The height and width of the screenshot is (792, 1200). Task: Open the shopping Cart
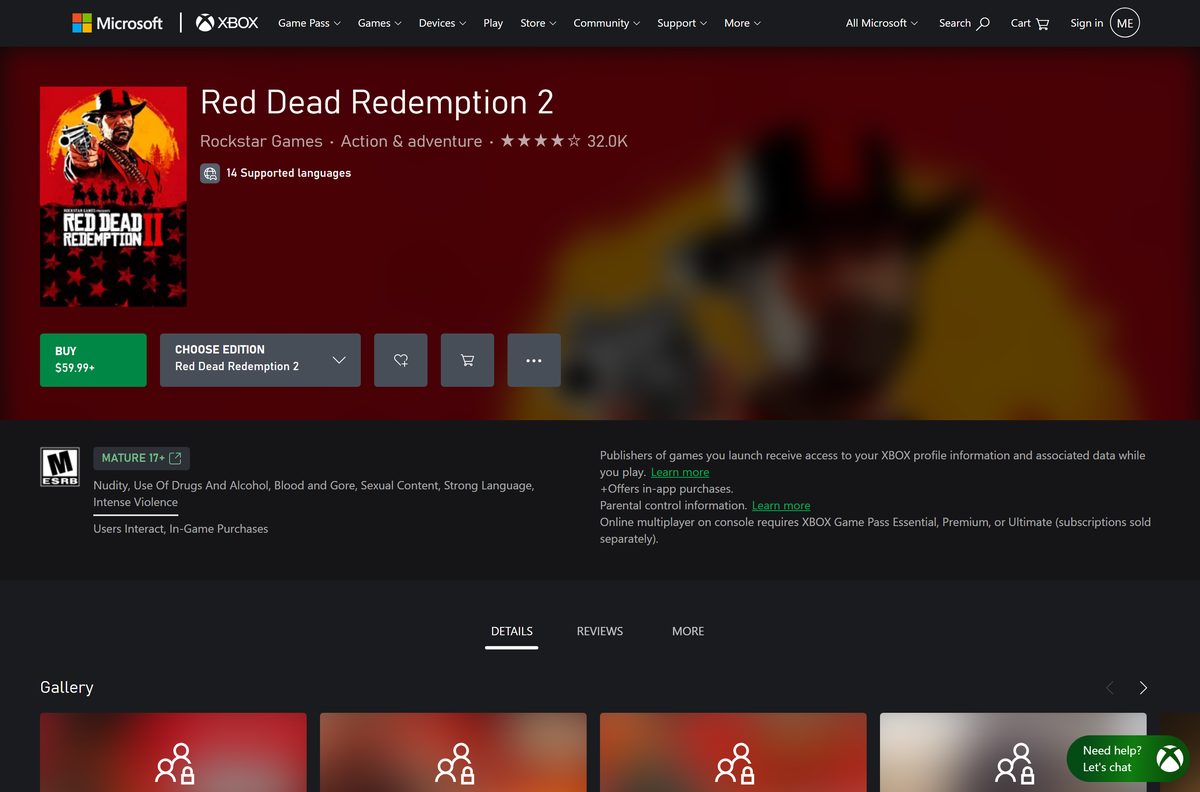(1030, 23)
